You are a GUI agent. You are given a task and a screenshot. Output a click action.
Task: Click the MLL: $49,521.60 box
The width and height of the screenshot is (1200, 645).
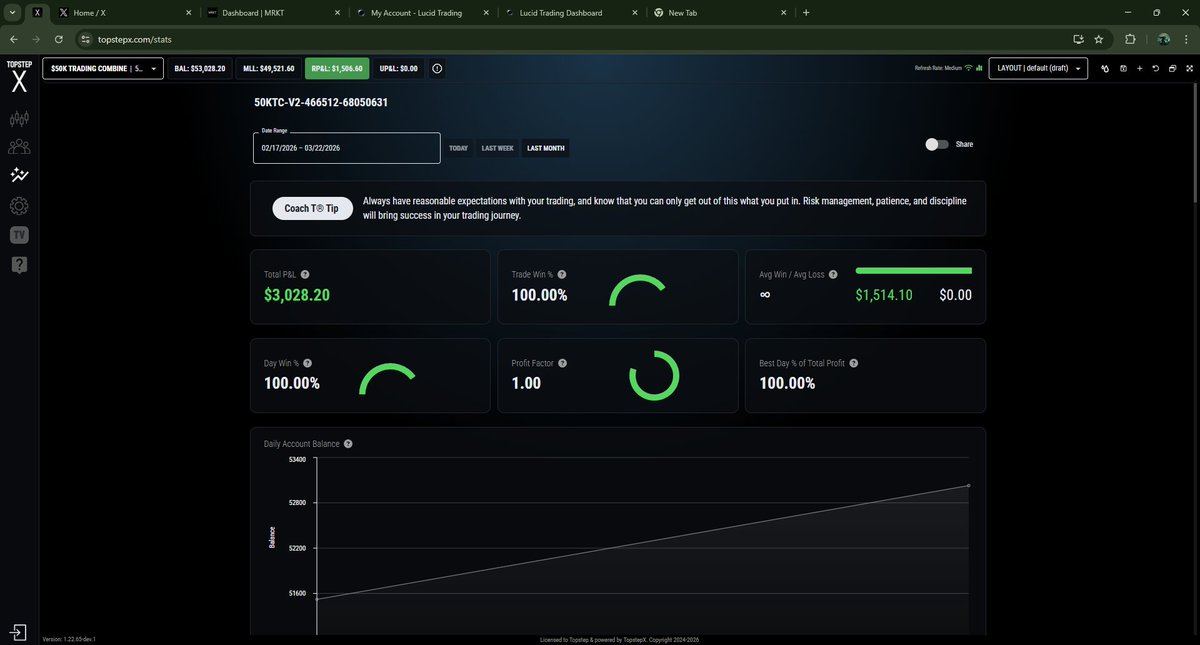pos(269,68)
